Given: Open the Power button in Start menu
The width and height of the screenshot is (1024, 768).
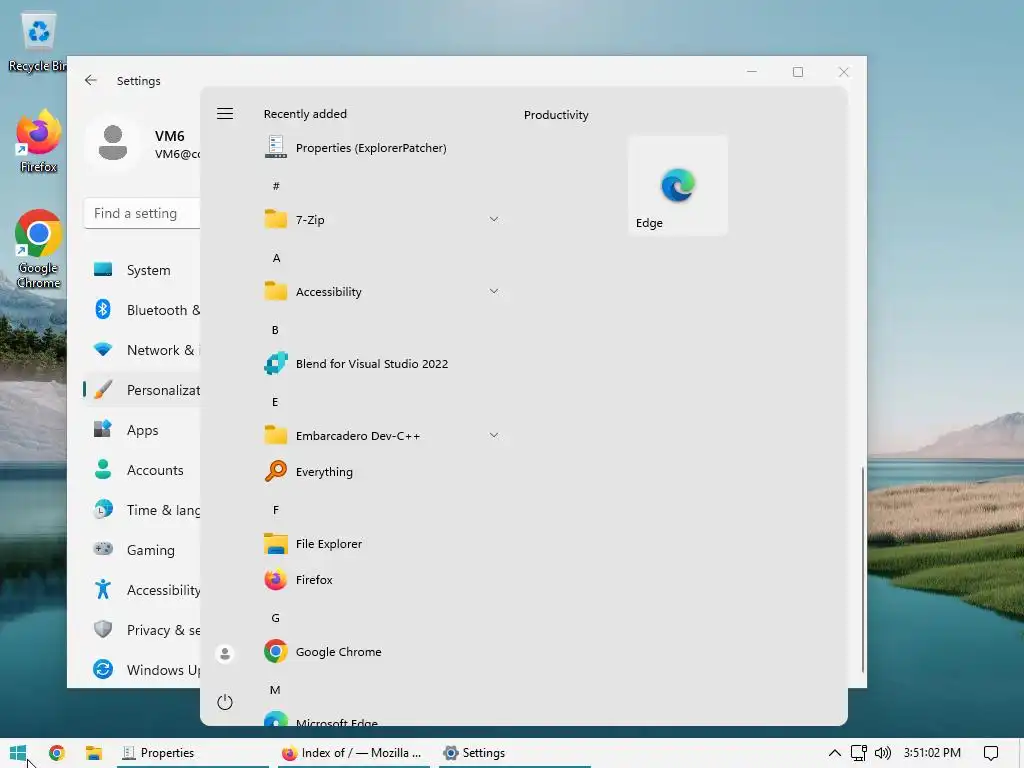Looking at the screenshot, I should point(225,702).
